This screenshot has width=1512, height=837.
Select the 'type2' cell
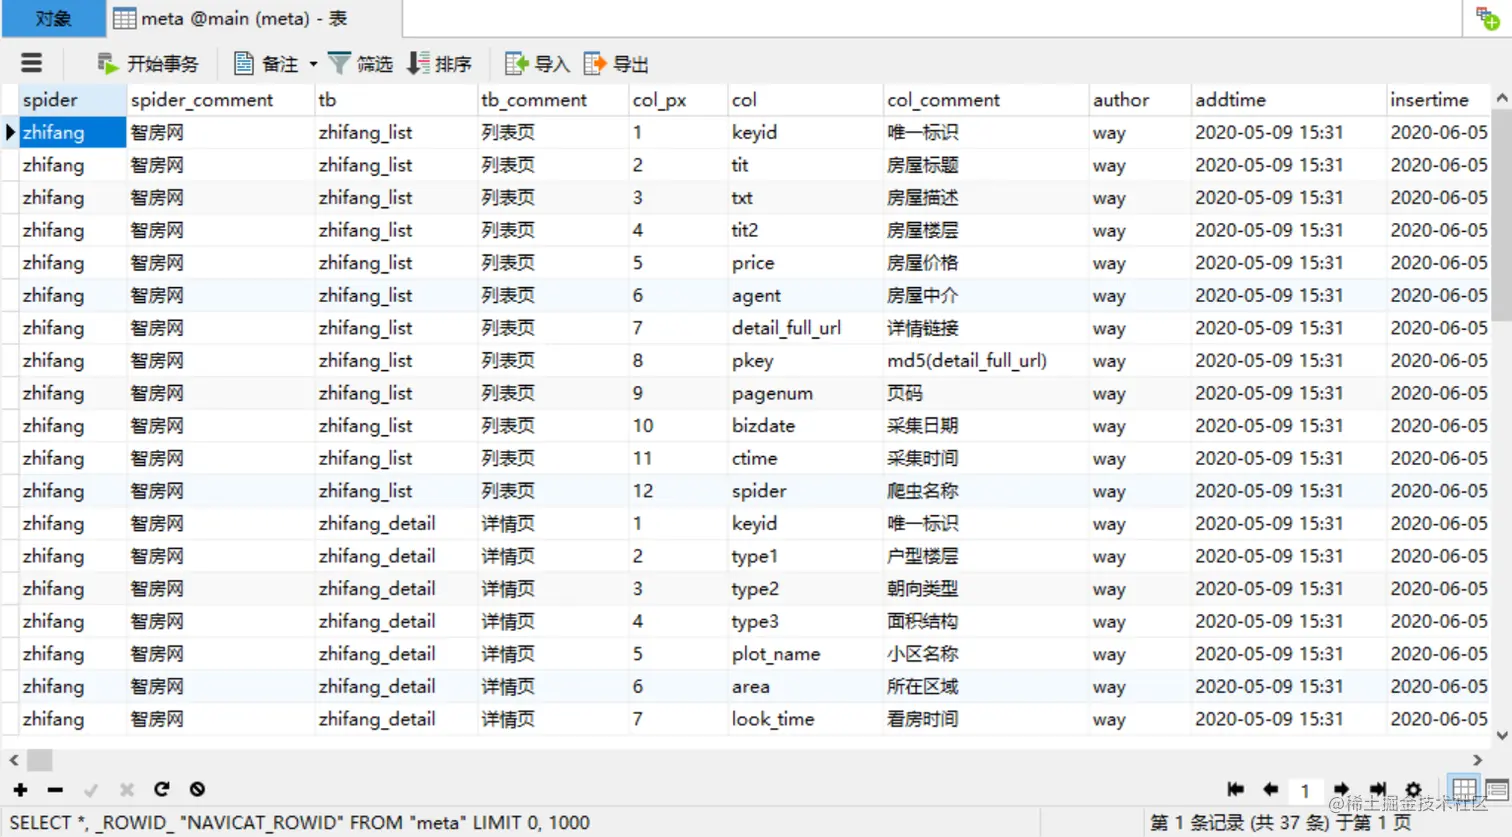coord(804,589)
